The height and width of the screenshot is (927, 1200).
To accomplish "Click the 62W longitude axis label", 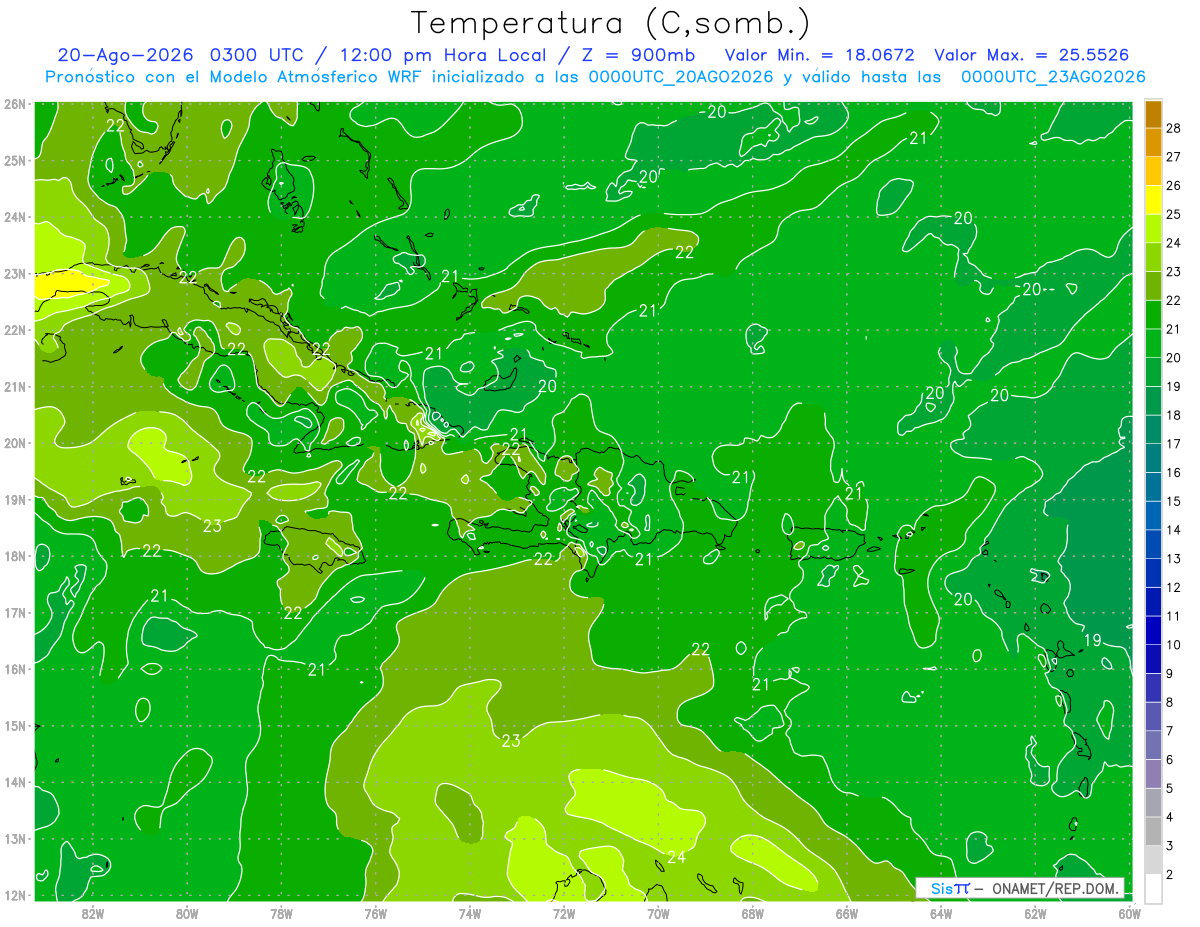I will click(1035, 913).
